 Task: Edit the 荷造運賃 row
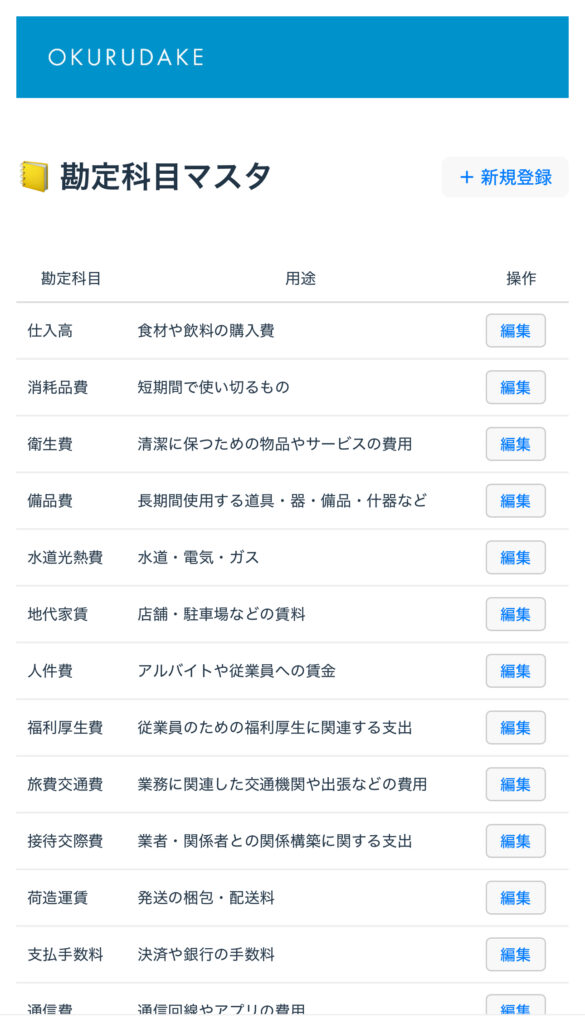515,898
